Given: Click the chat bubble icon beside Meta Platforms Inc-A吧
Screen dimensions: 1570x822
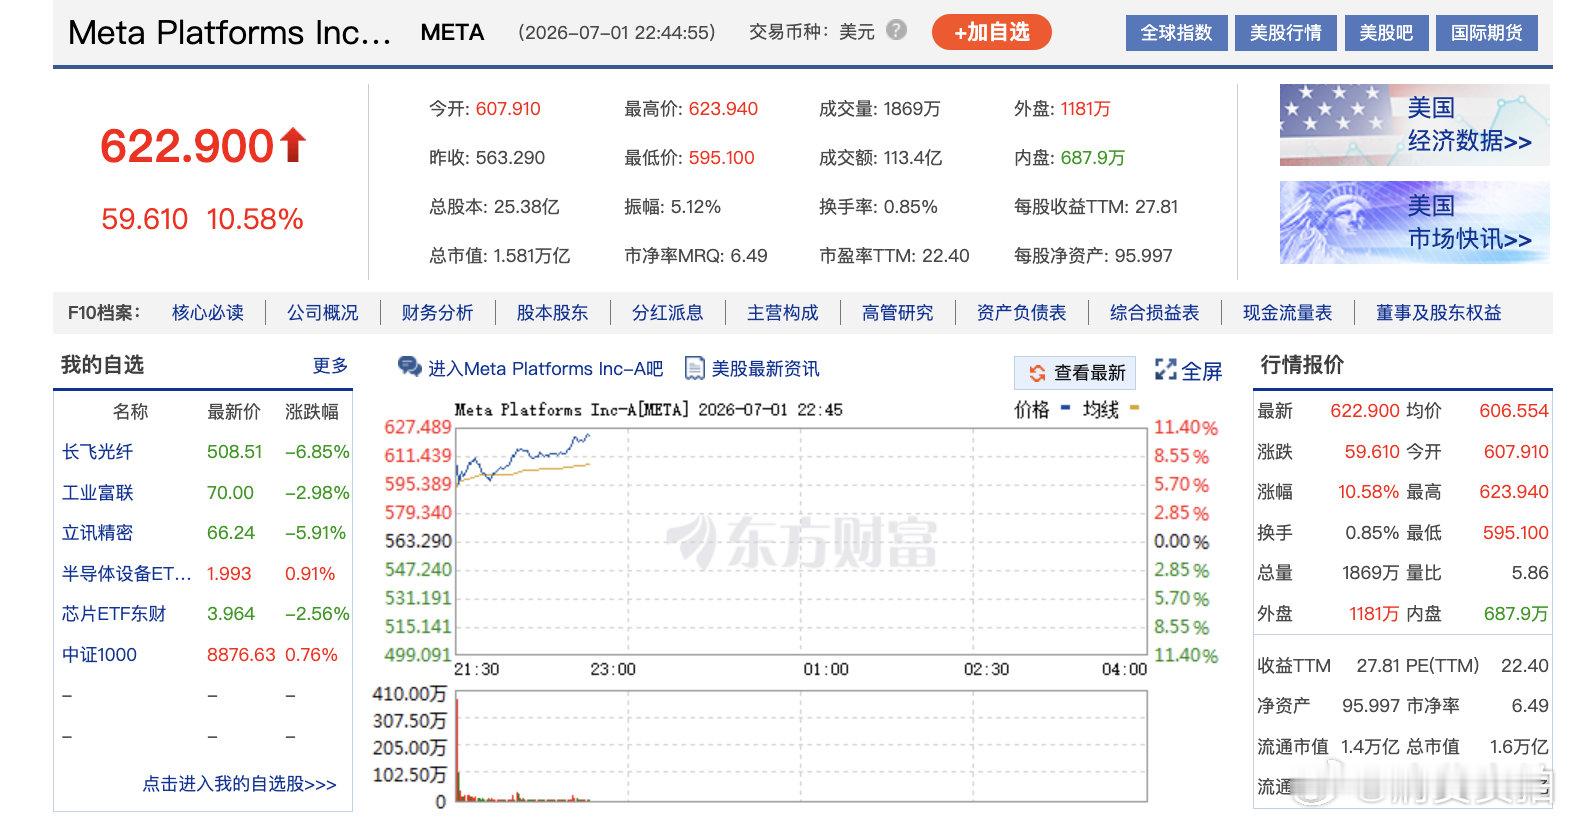Looking at the screenshot, I should tap(409, 367).
